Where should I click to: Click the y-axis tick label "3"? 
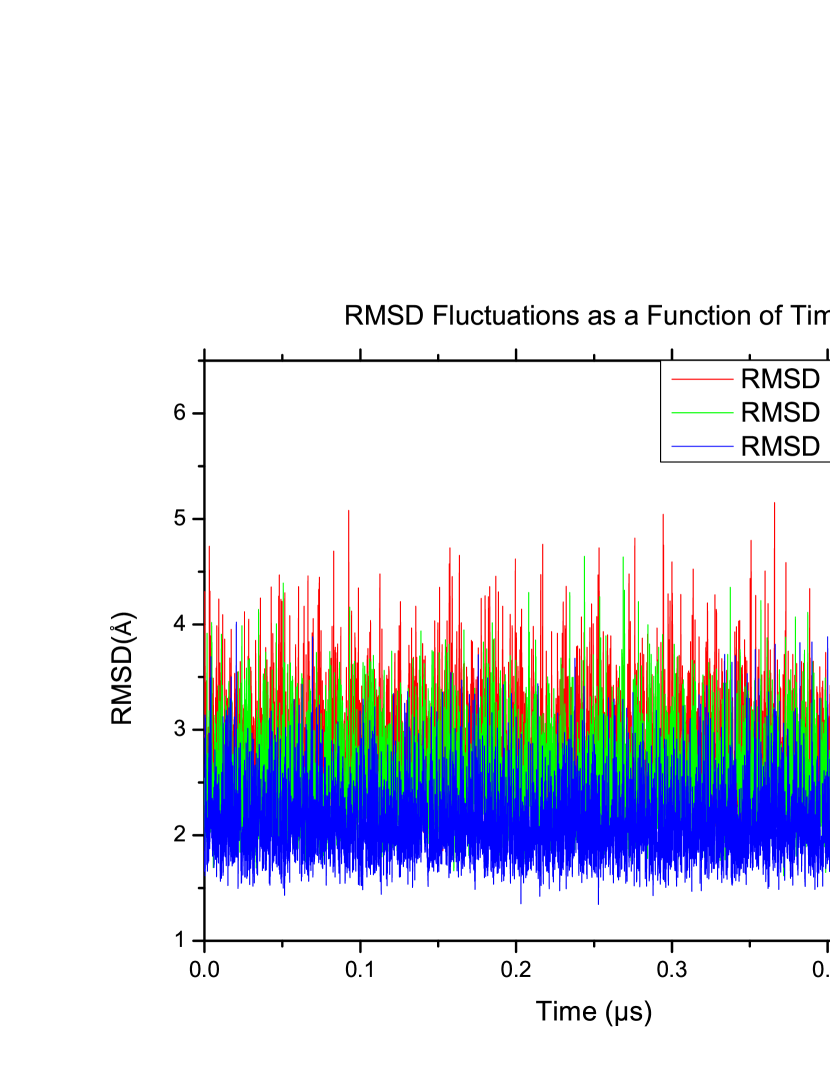(x=180, y=729)
